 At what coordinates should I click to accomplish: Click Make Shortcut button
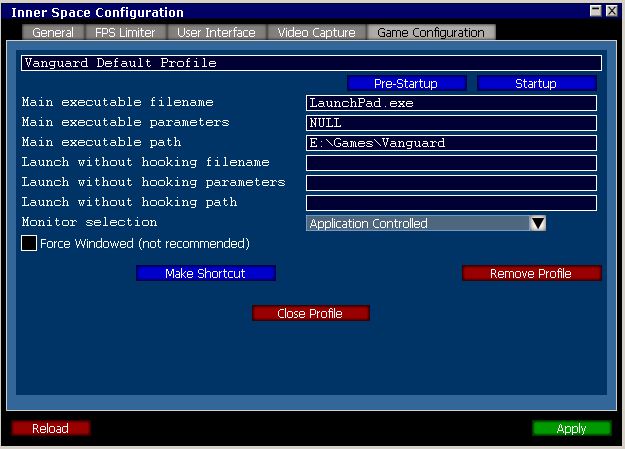point(206,273)
